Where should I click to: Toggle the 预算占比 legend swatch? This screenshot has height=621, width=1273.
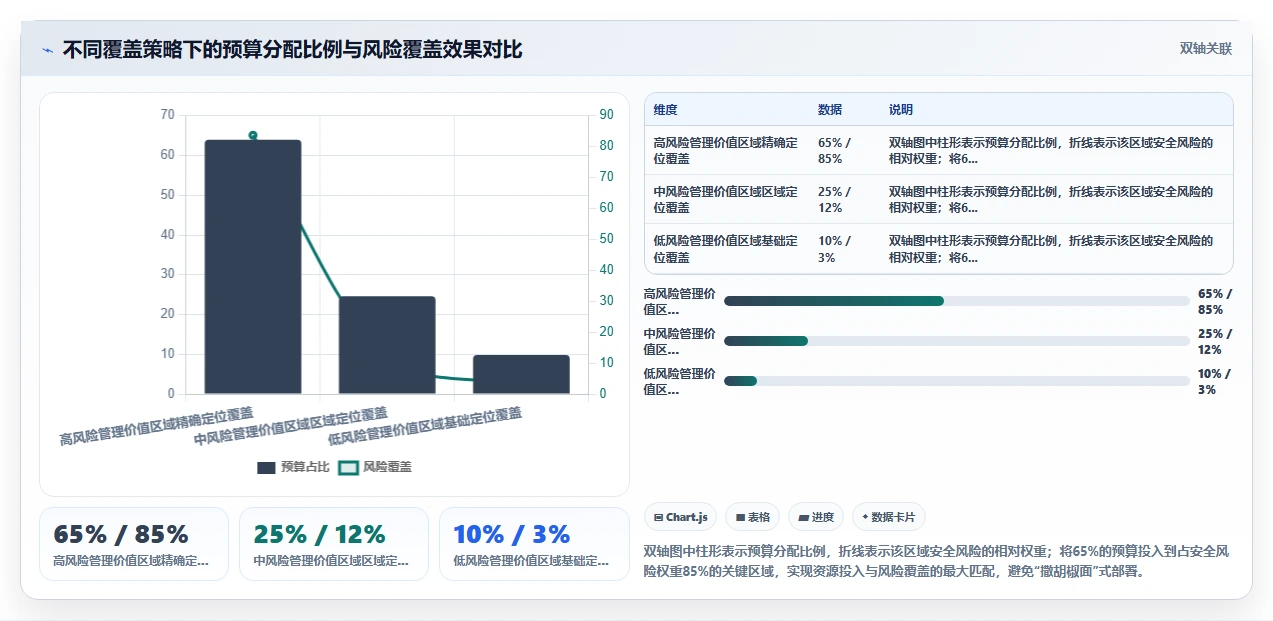pos(266,467)
